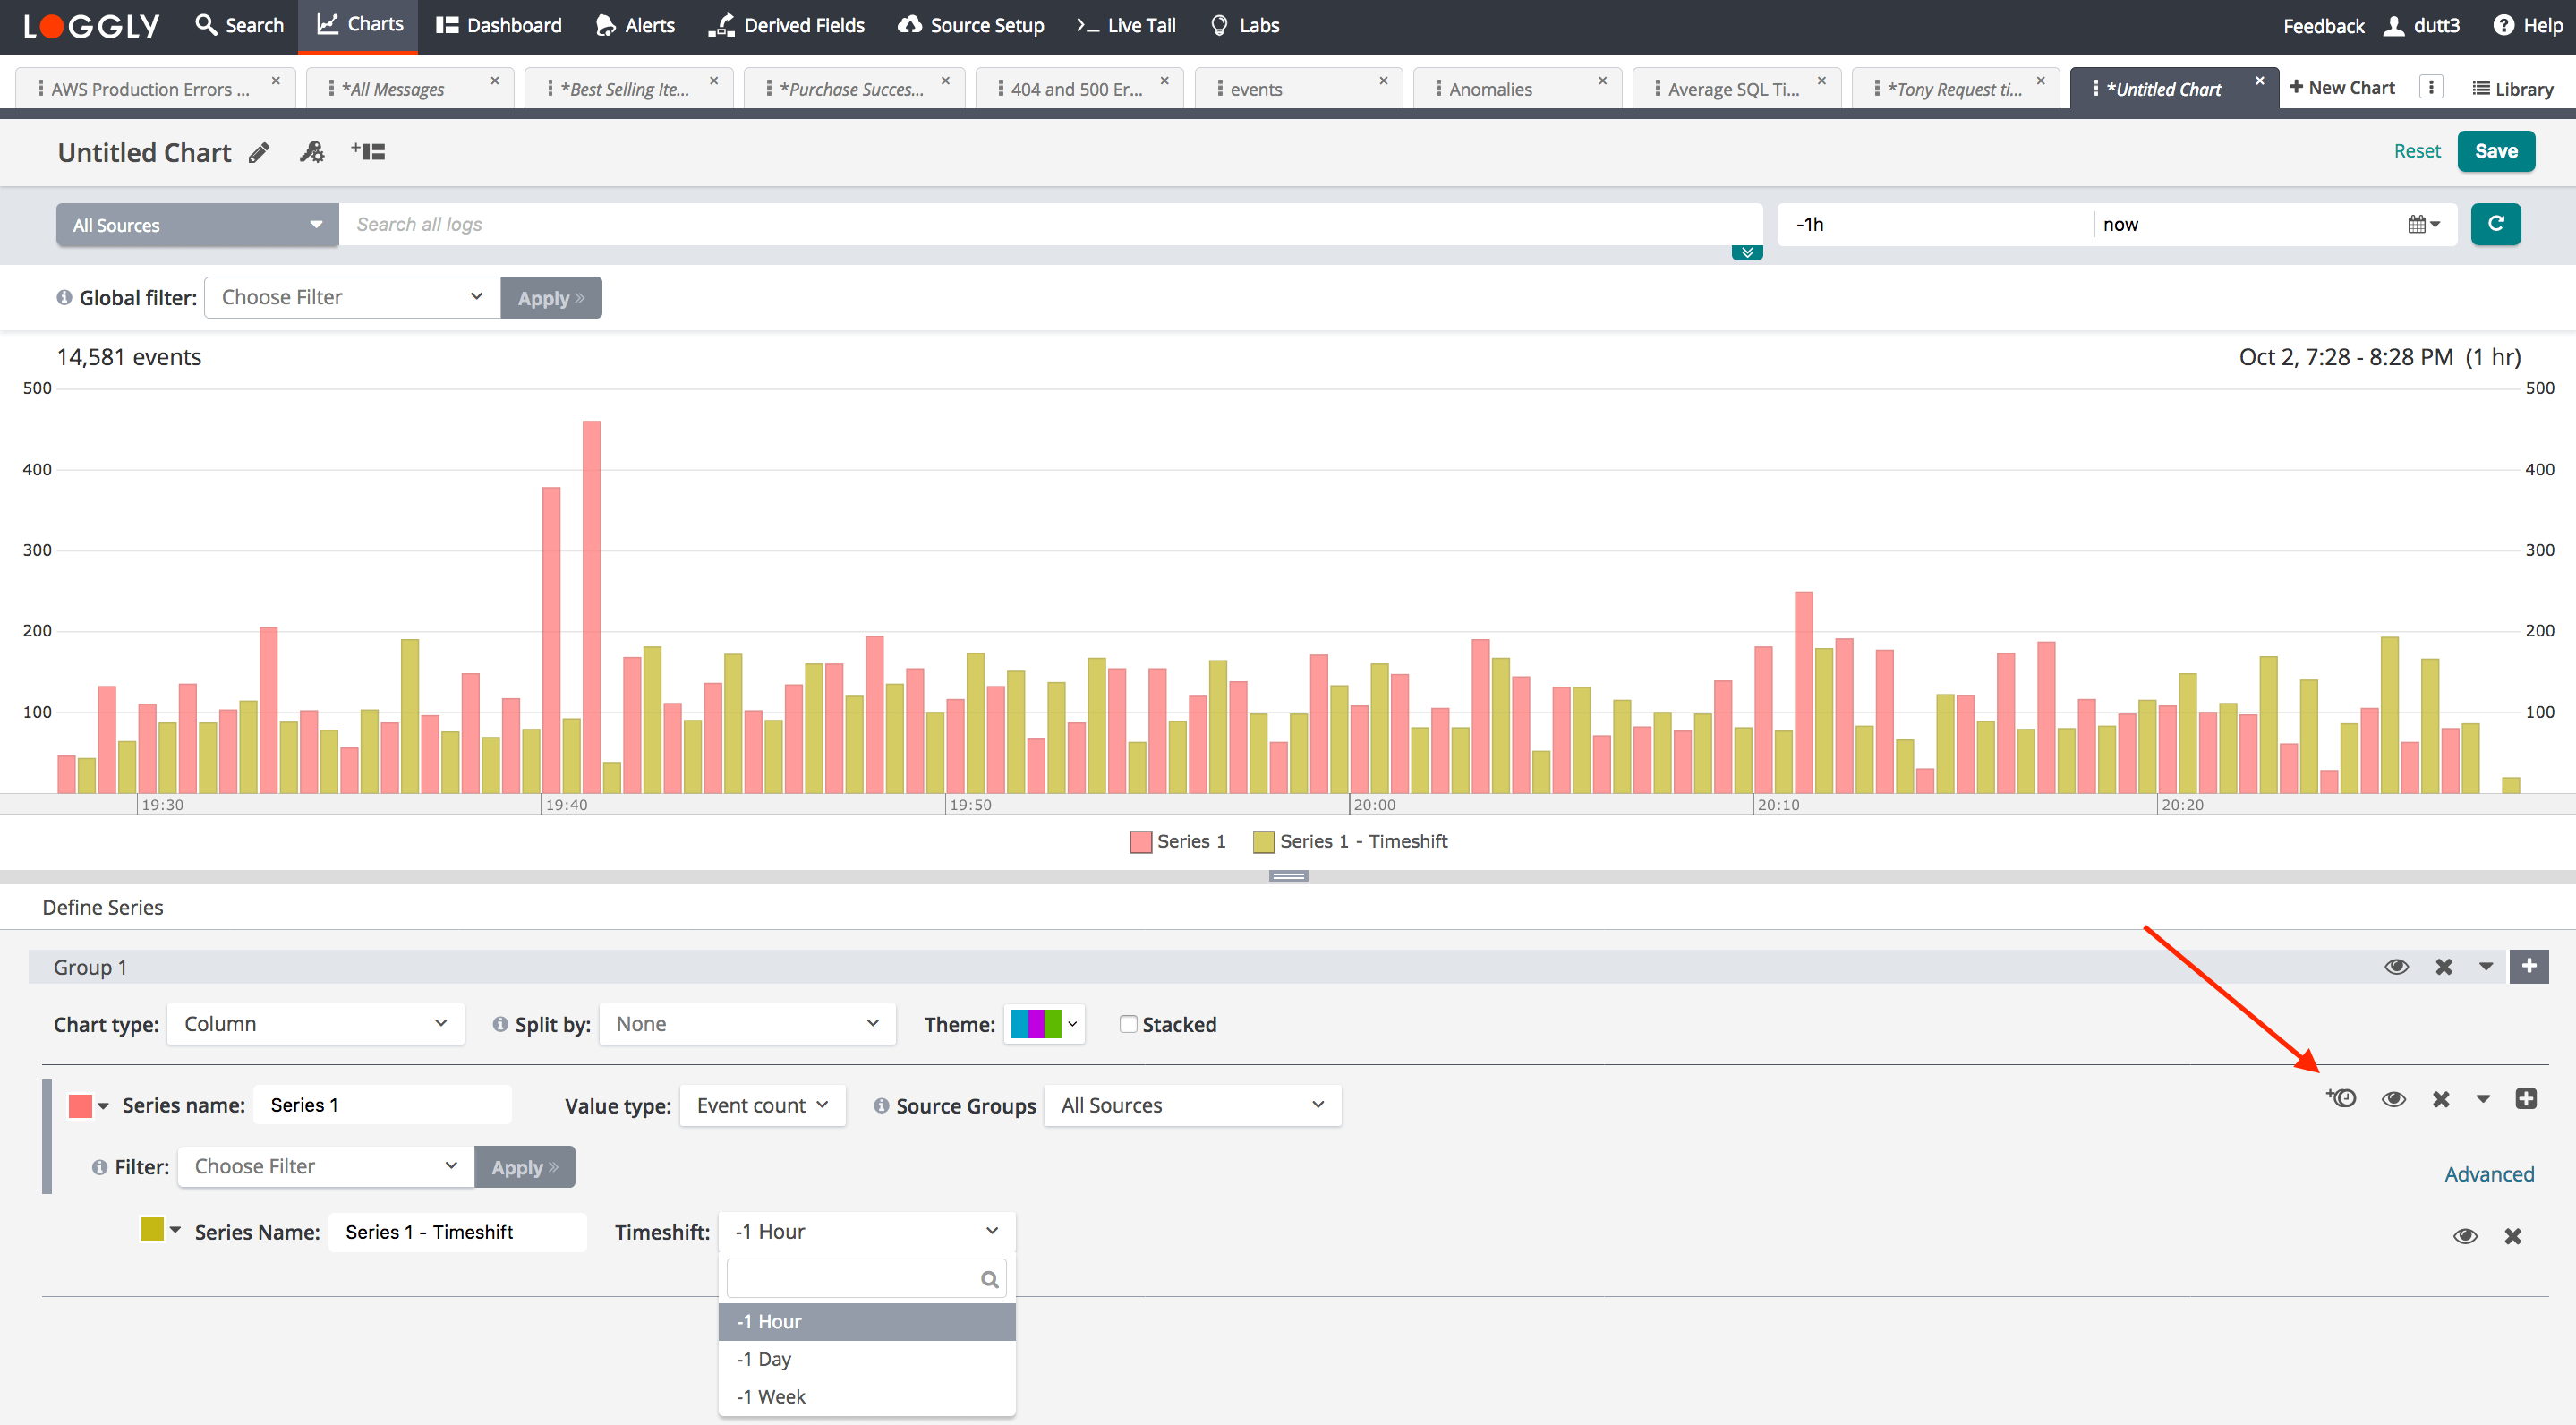Image resolution: width=2576 pixels, height=1425 pixels.
Task: Open the Dashboard menu
Action: point(499,26)
